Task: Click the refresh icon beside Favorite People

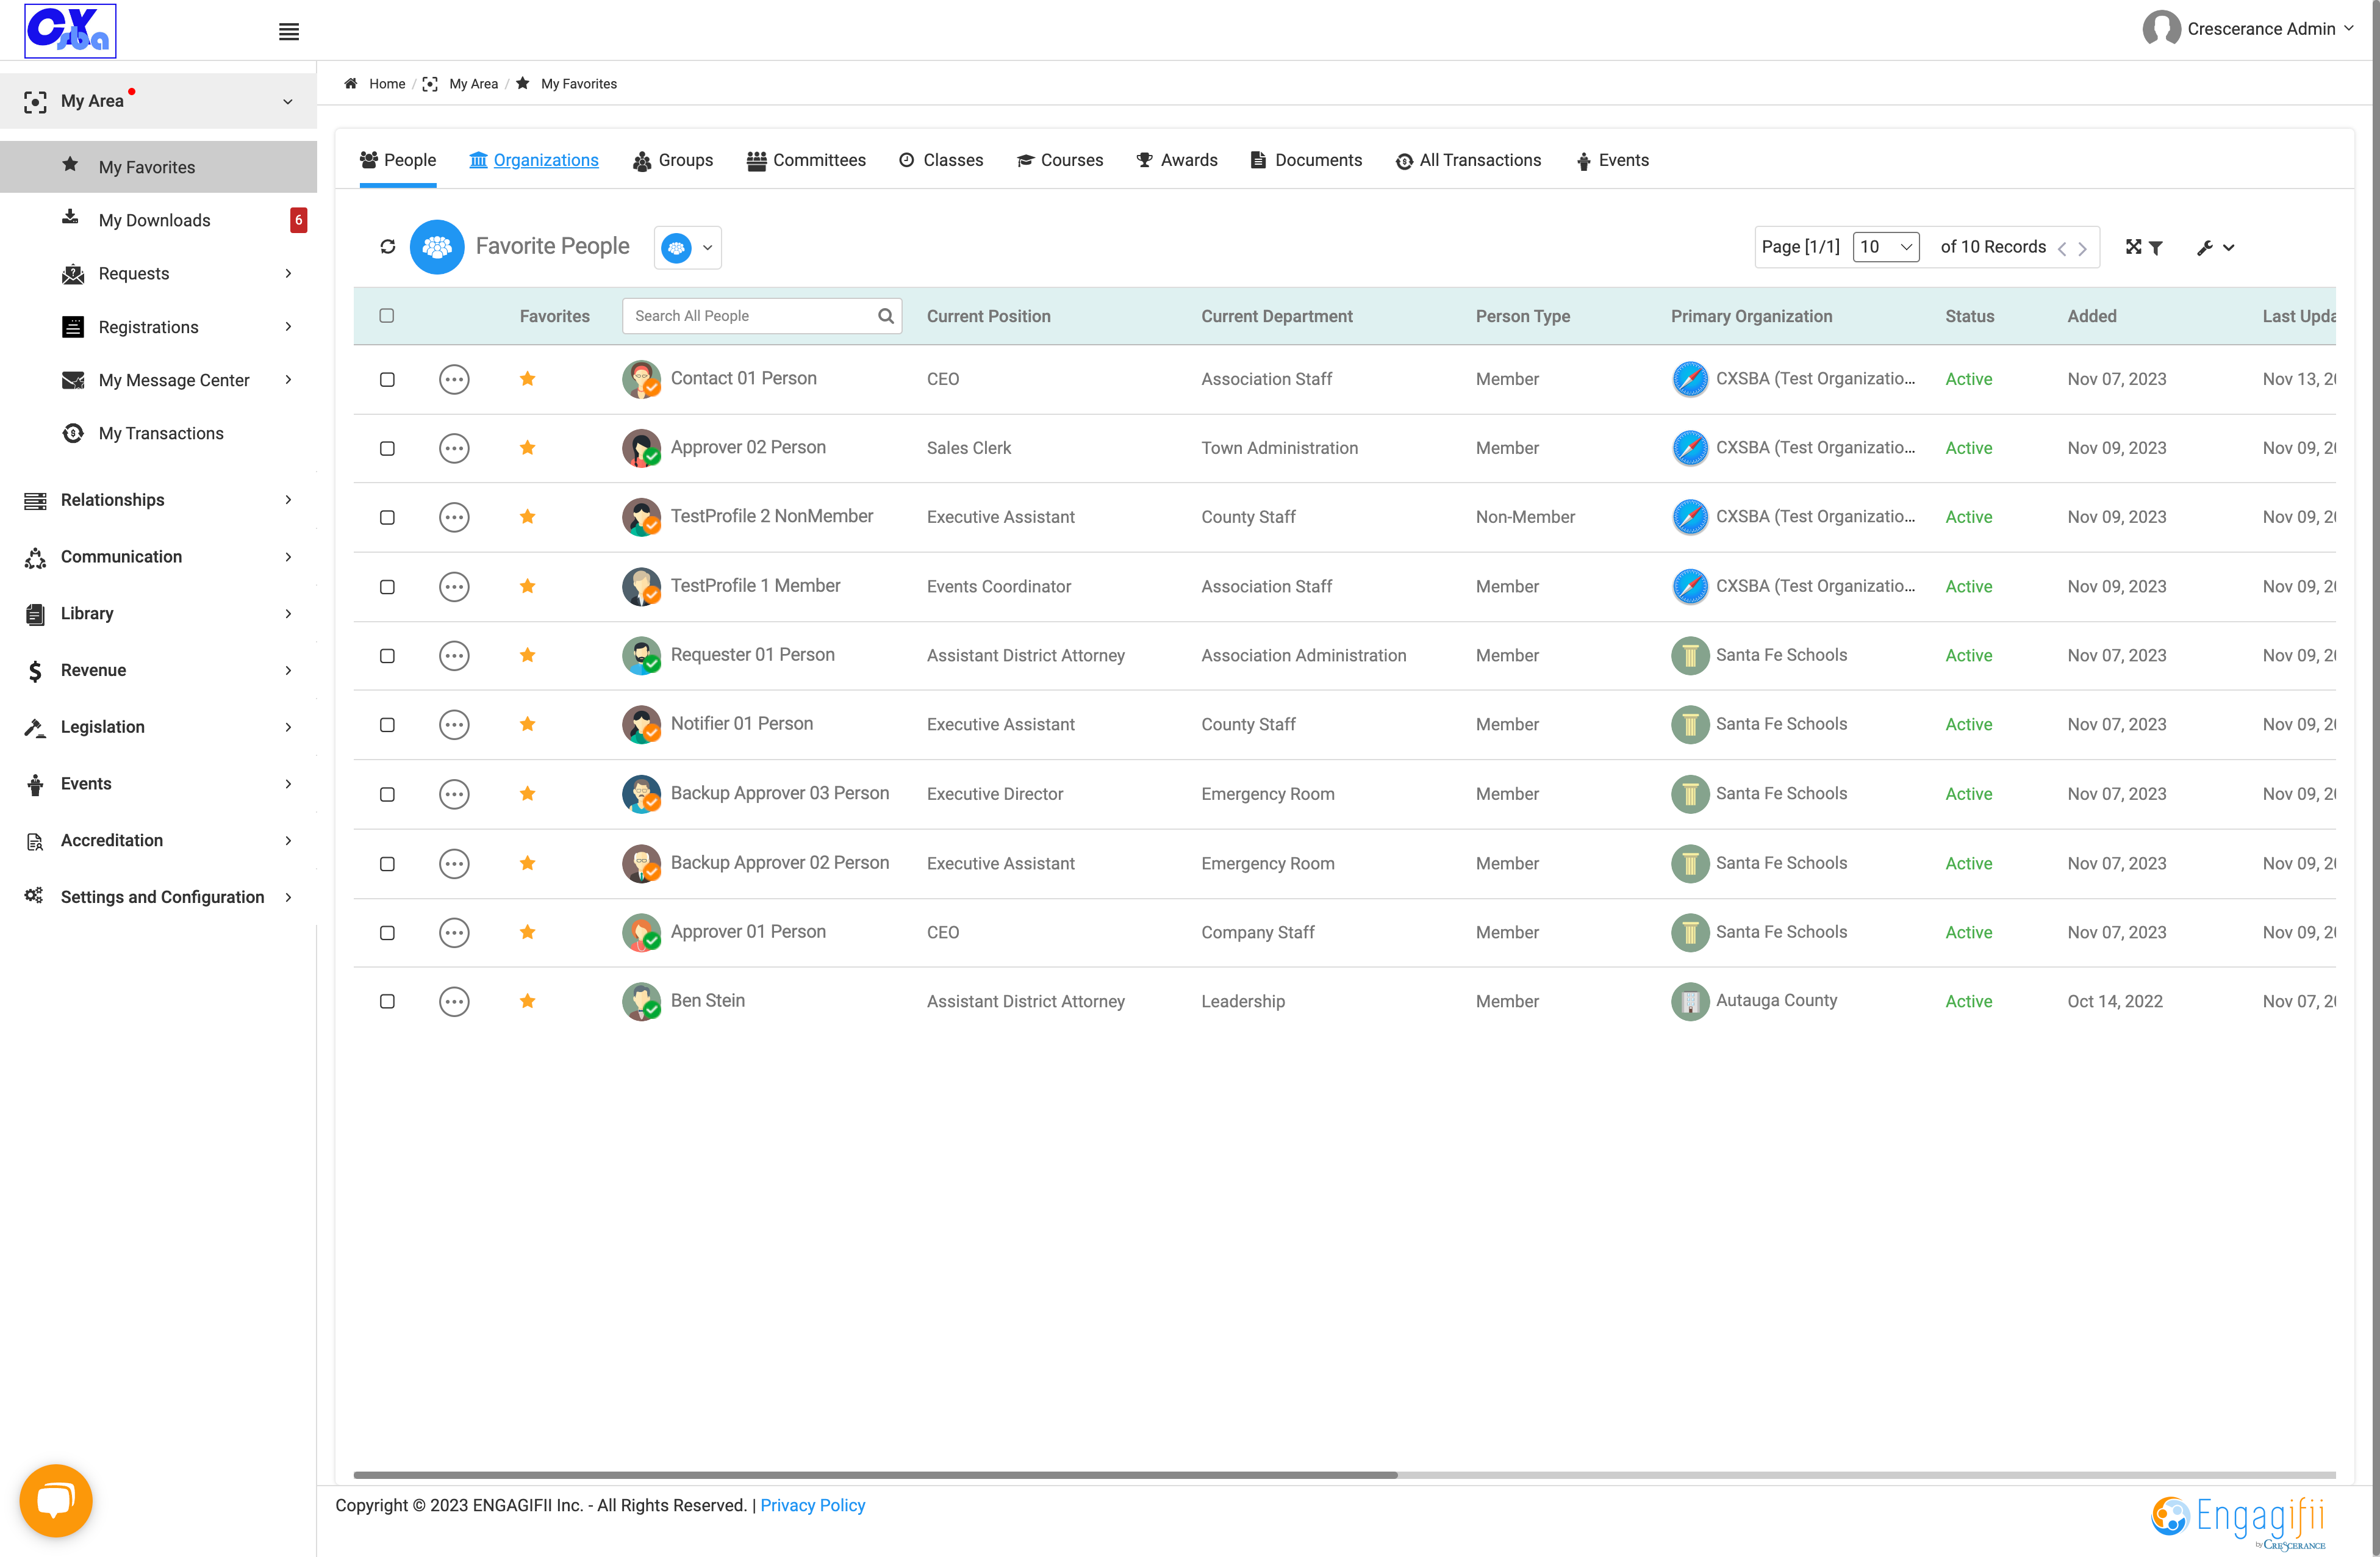Action: tap(388, 246)
